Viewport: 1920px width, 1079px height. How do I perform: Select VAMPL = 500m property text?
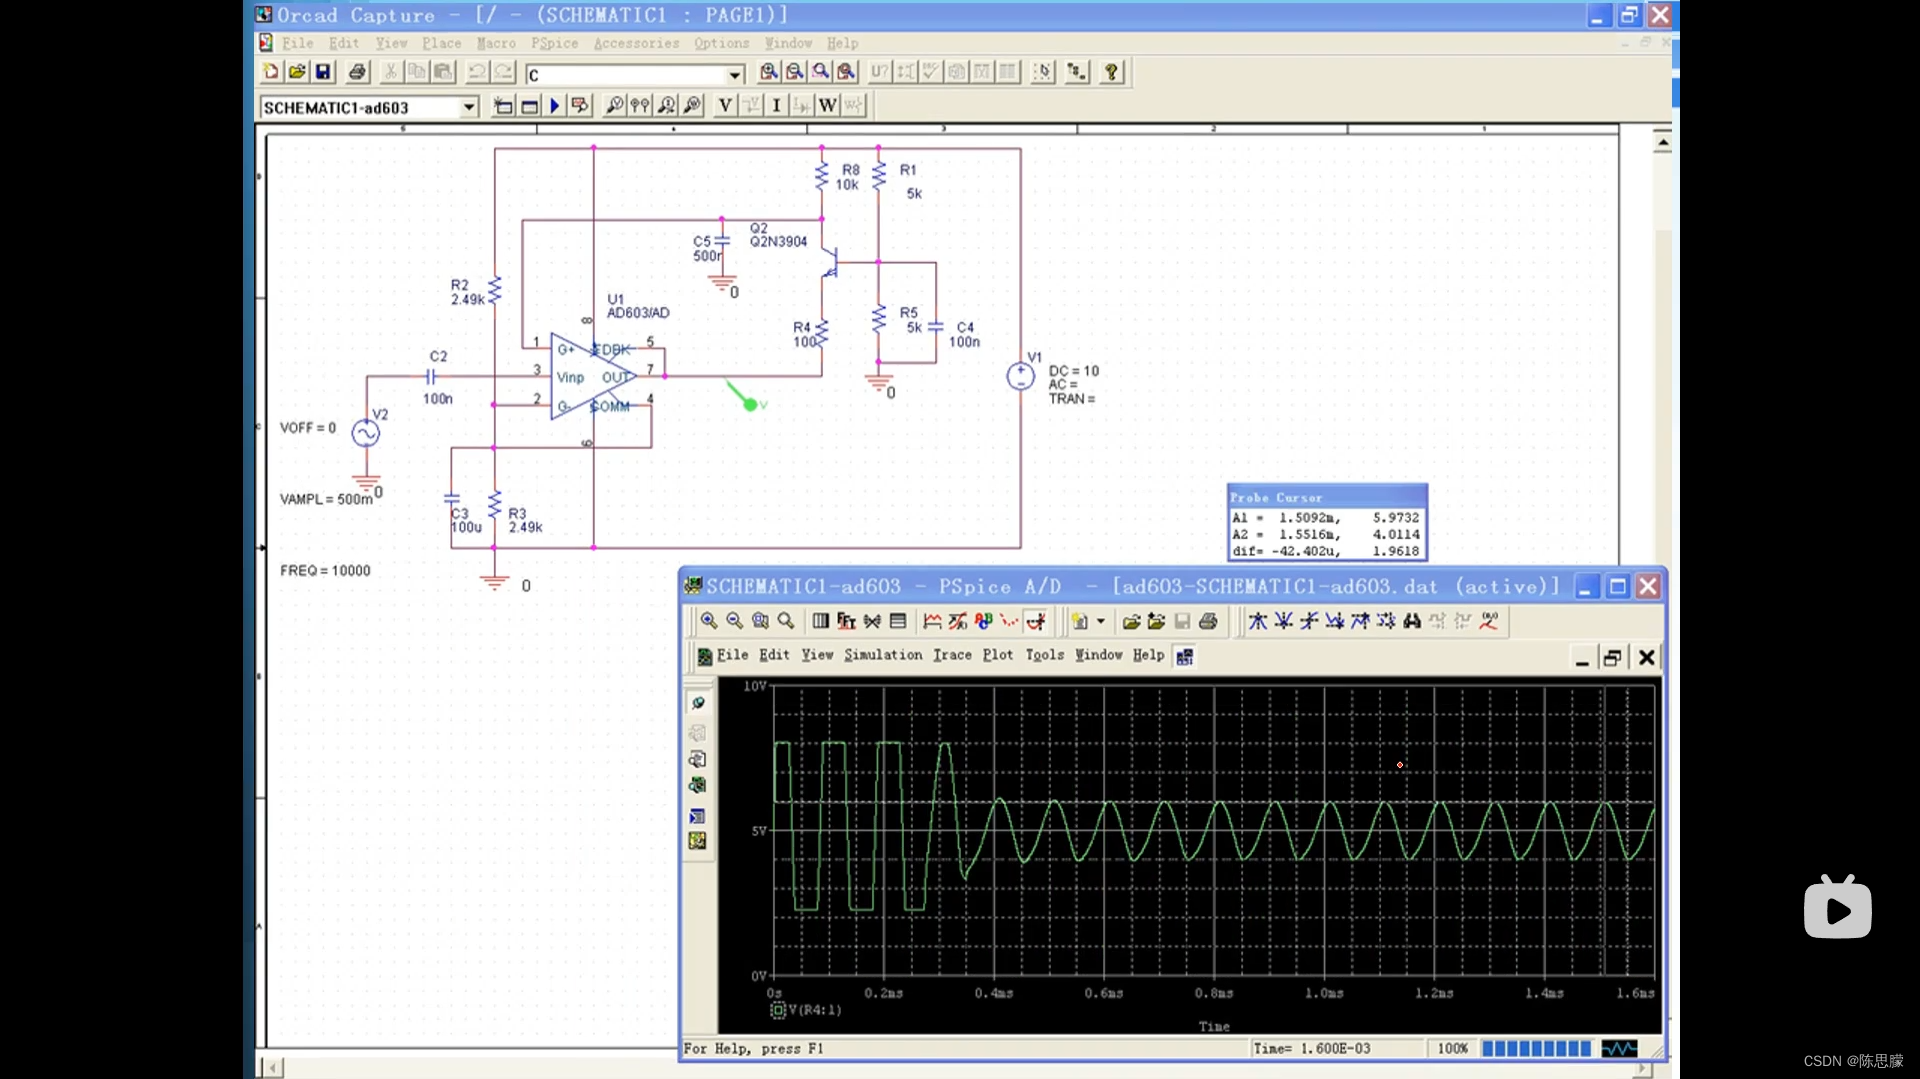[326, 499]
